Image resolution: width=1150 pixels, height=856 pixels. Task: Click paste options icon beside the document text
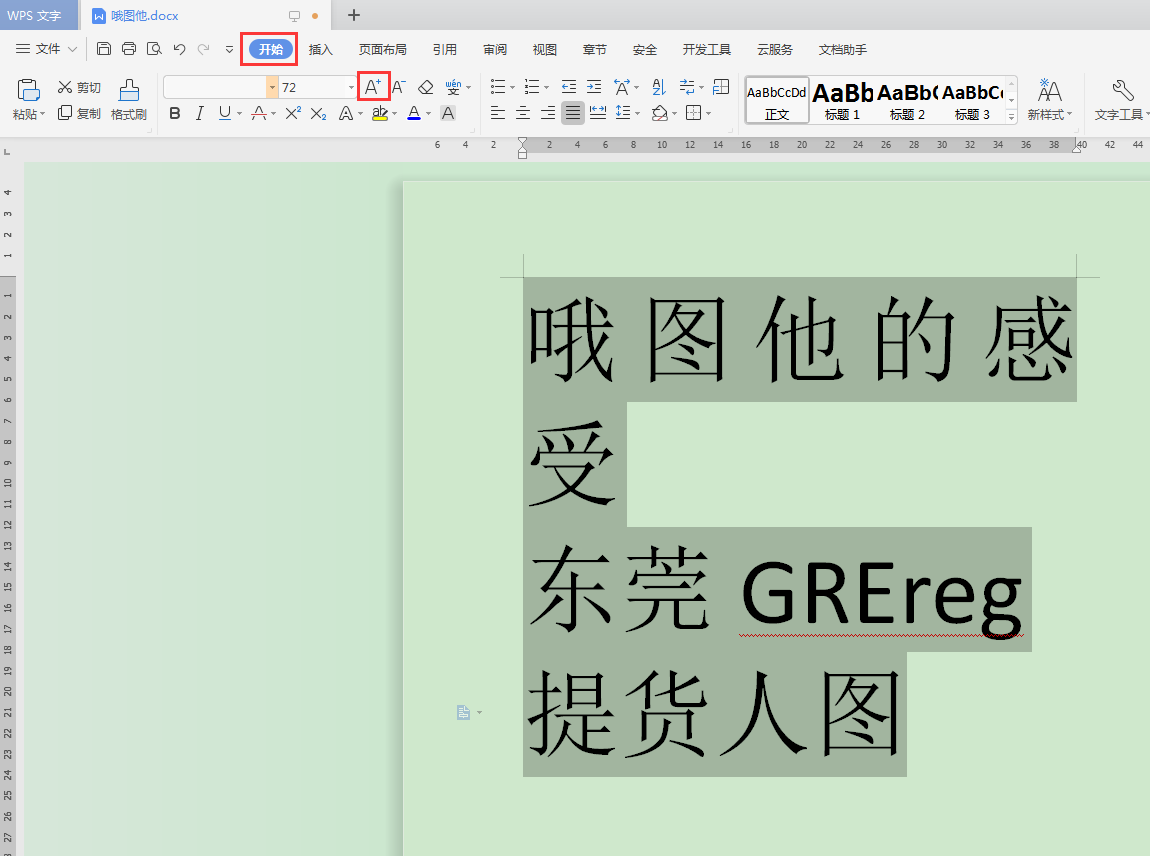pos(464,712)
